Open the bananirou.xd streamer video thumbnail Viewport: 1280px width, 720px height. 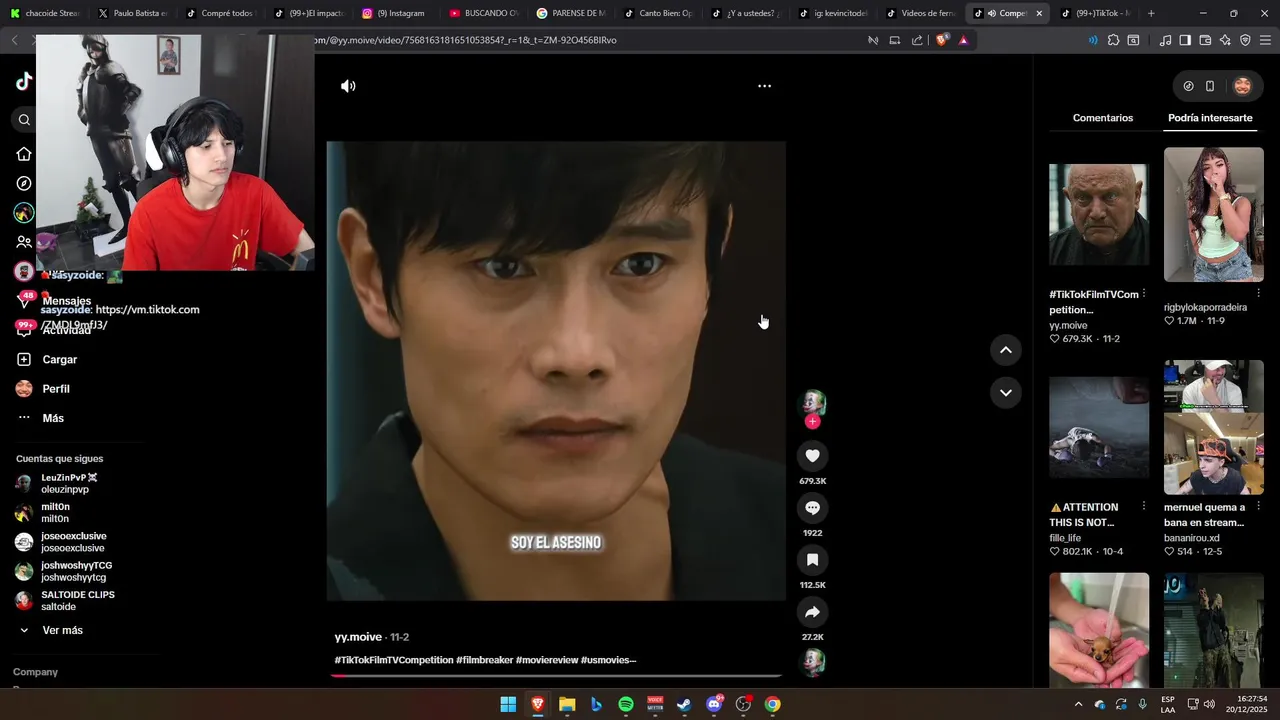coord(1214,427)
